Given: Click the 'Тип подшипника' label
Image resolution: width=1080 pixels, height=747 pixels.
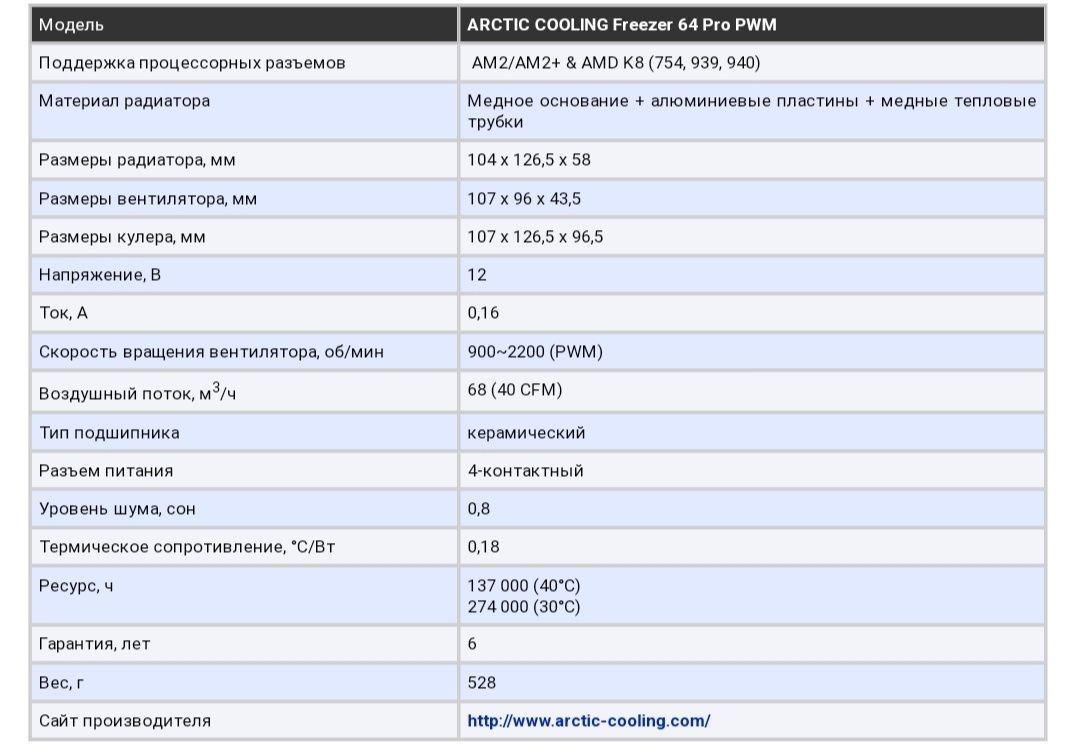Looking at the screenshot, I should tap(109, 433).
